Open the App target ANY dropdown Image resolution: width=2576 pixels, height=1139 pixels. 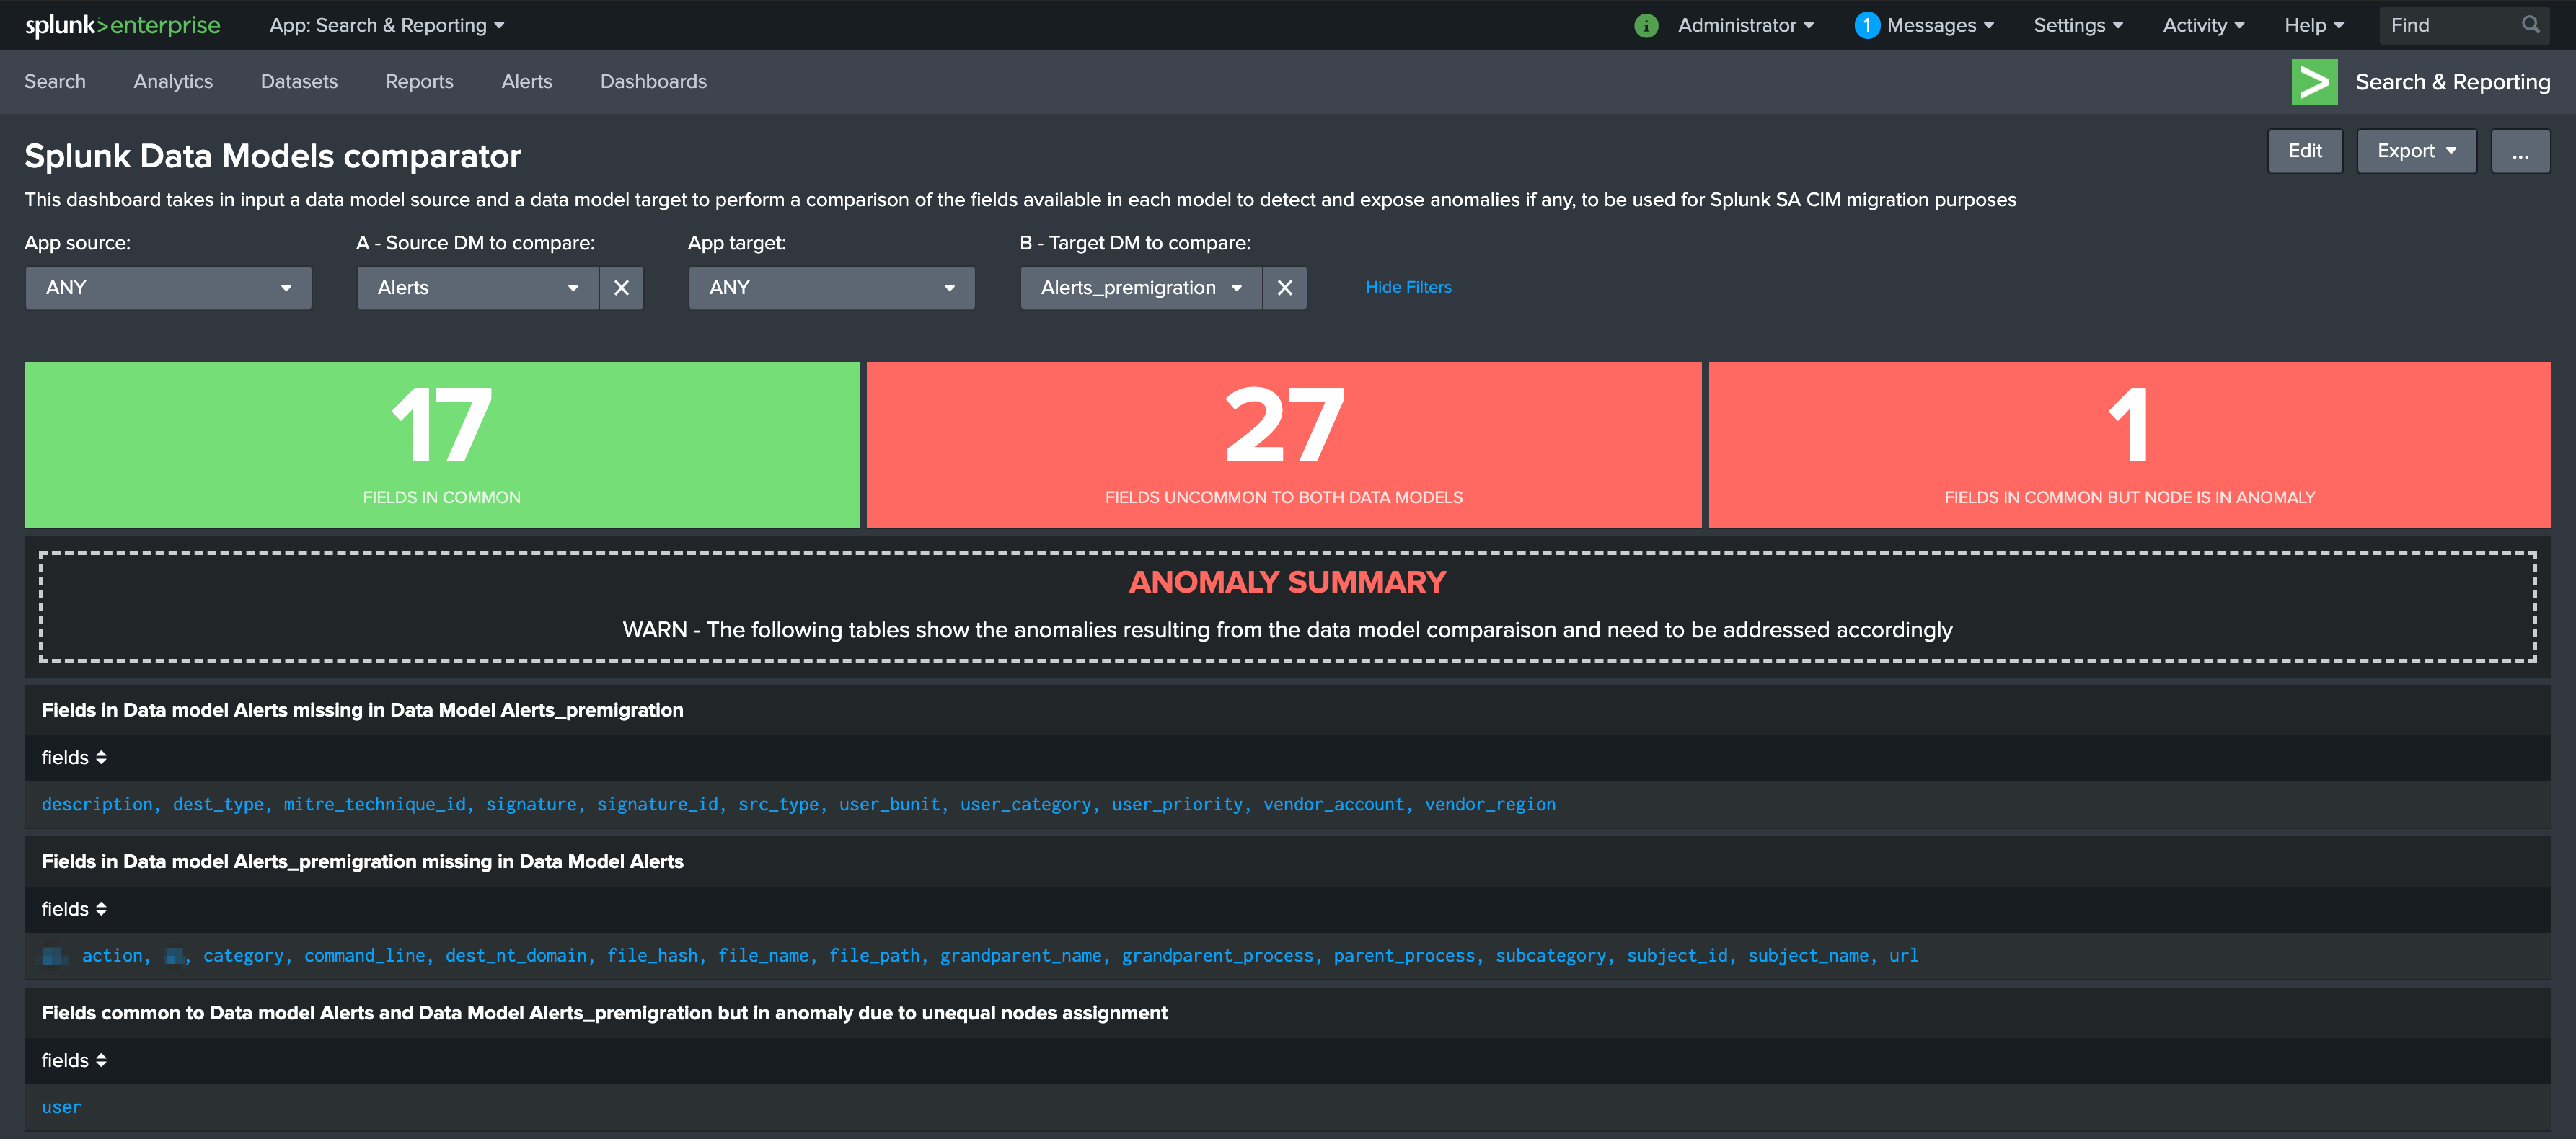pos(831,288)
